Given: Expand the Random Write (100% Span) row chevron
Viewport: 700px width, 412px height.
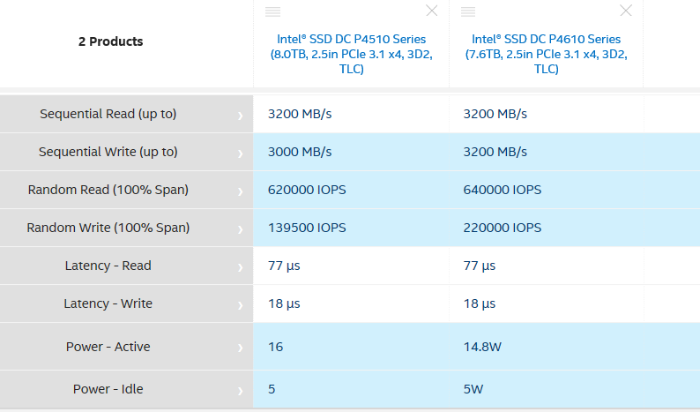Looking at the screenshot, I should 240,229.
